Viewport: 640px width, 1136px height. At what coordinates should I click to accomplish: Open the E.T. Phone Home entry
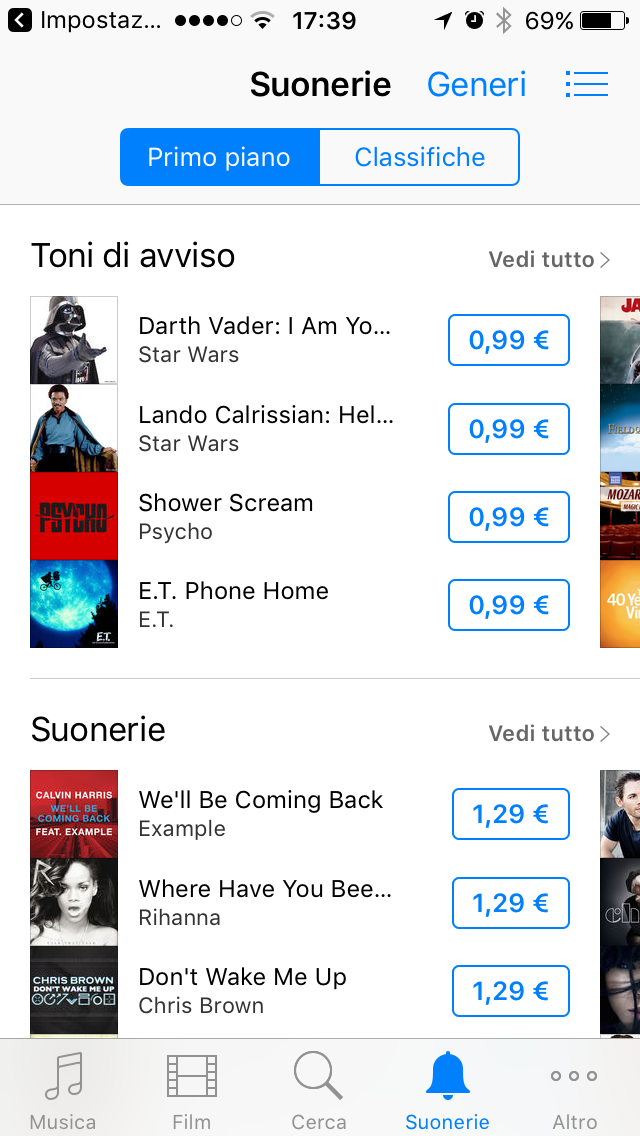233,604
